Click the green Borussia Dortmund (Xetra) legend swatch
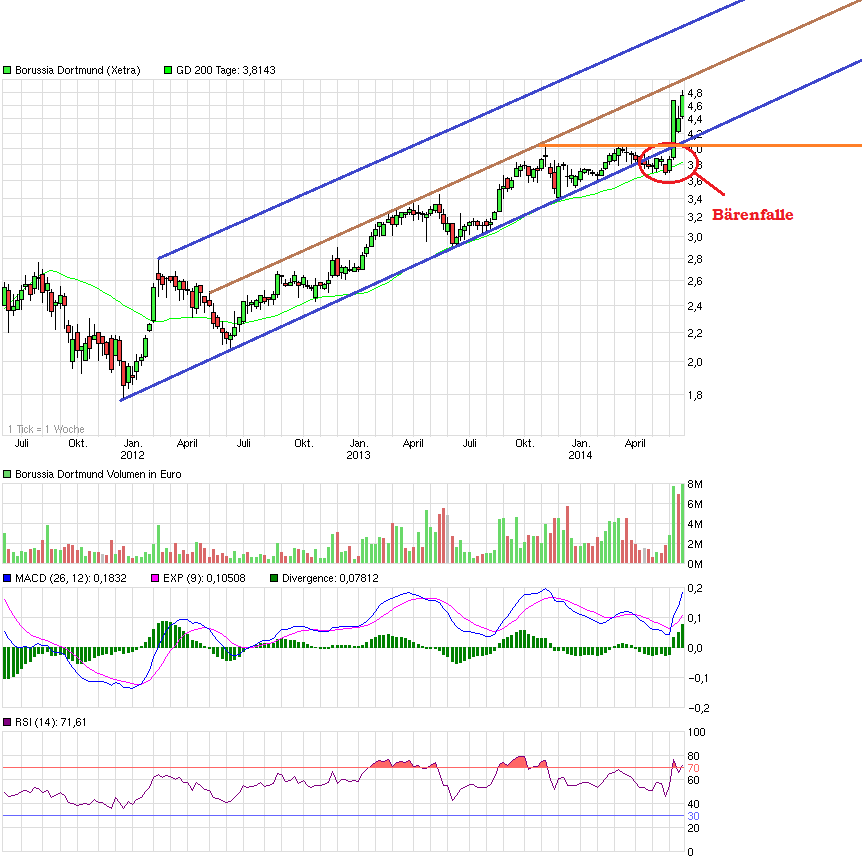 (x=7, y=70)
